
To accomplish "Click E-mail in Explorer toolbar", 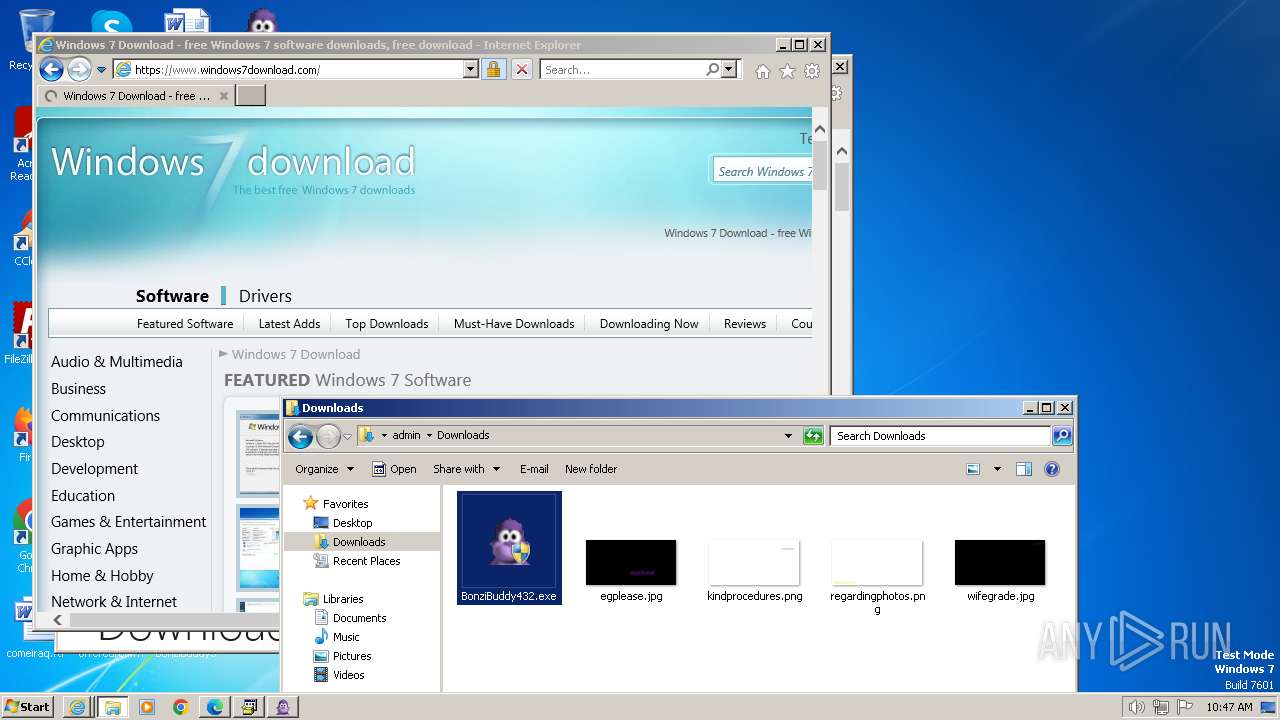I will [x=534, y=469].
